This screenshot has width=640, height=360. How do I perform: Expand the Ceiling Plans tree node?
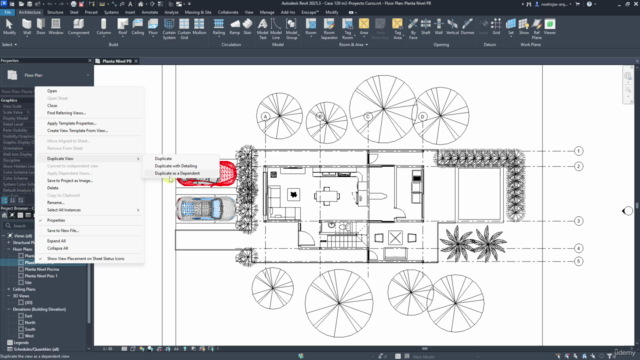(9, 289)
